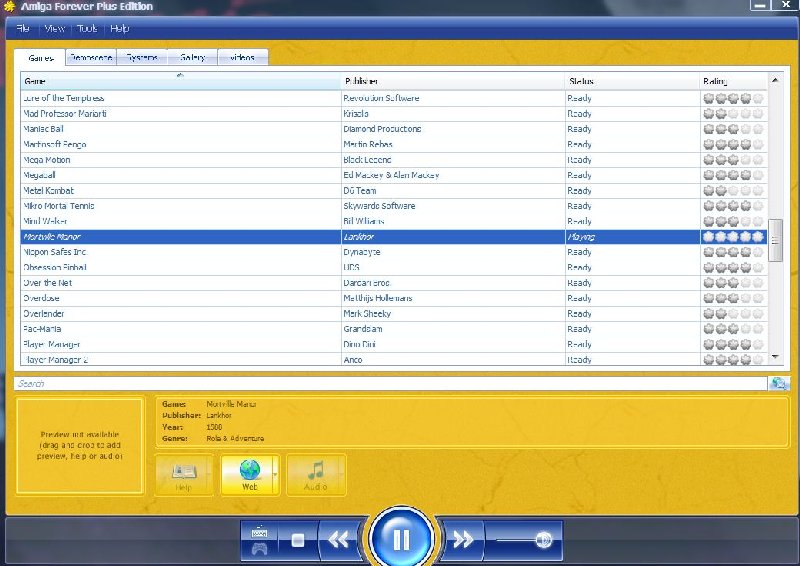The height and width of the screenshot is (566, 800).
Task: Expand the Web button dropdown arrow
Action: (276, 475)
